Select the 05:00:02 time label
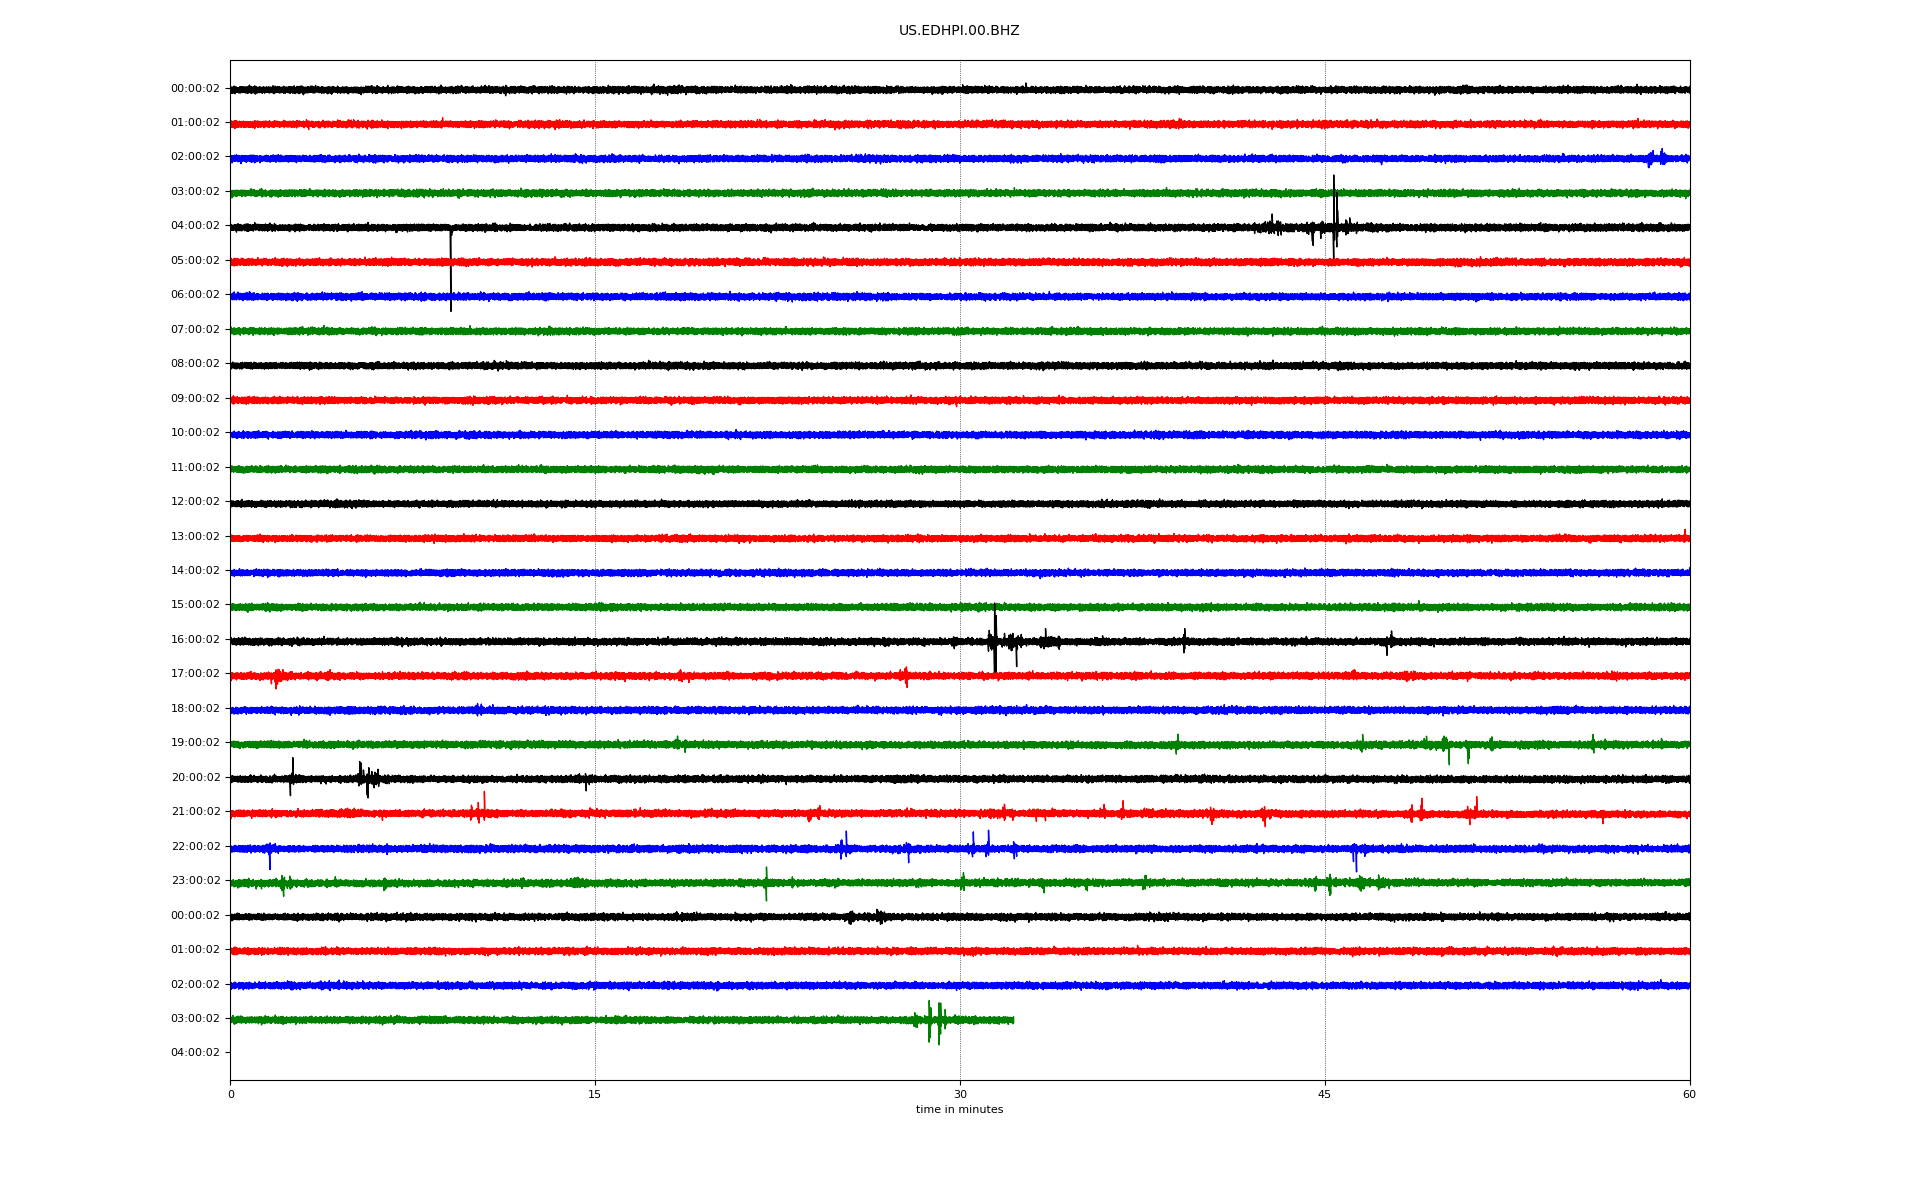The image size is (1920, 1200). pyautogui.click(x=195, y=261)
